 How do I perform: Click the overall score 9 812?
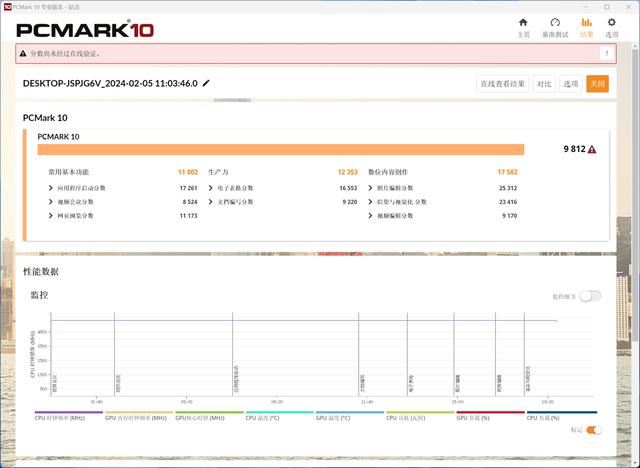coord(574,149)
